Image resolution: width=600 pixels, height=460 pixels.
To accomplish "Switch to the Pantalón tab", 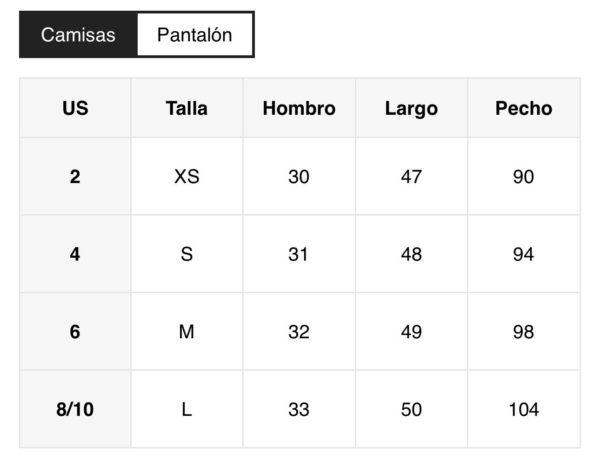I will [195, 35].
